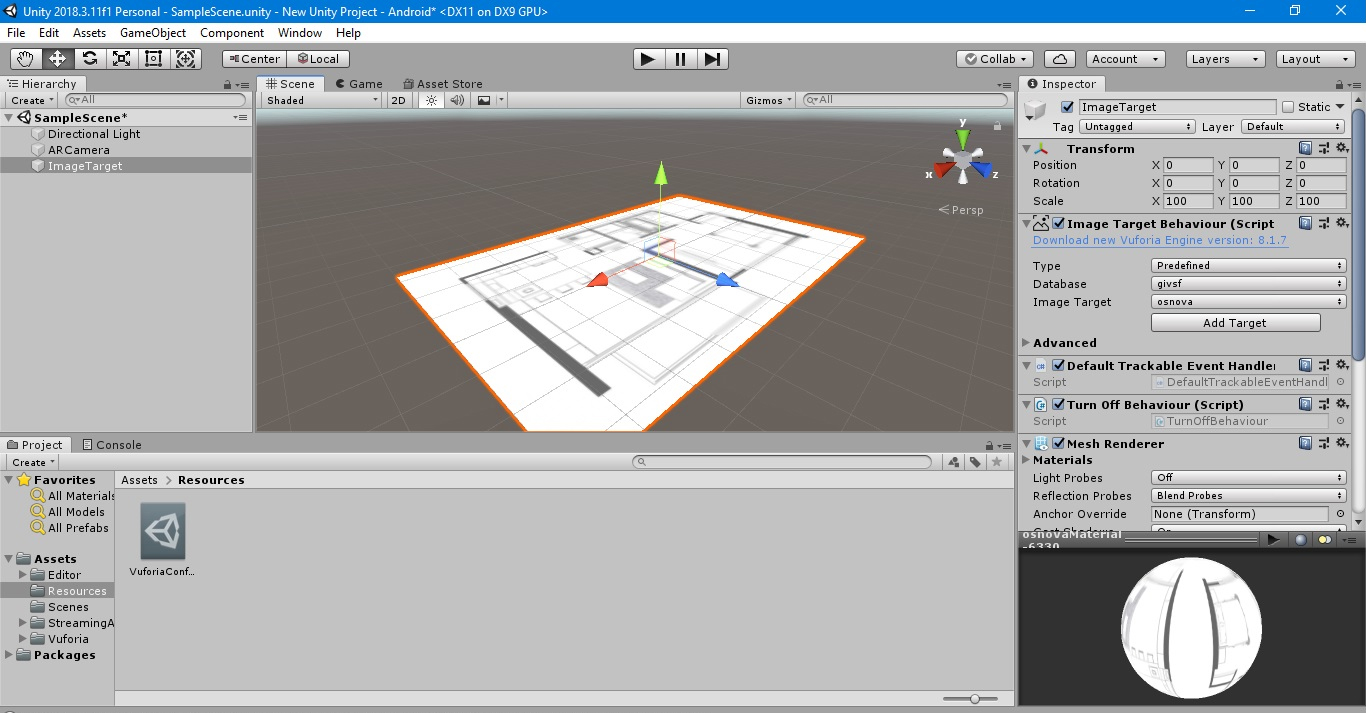Open the Tag dropdown showing Untagged

1137,127
